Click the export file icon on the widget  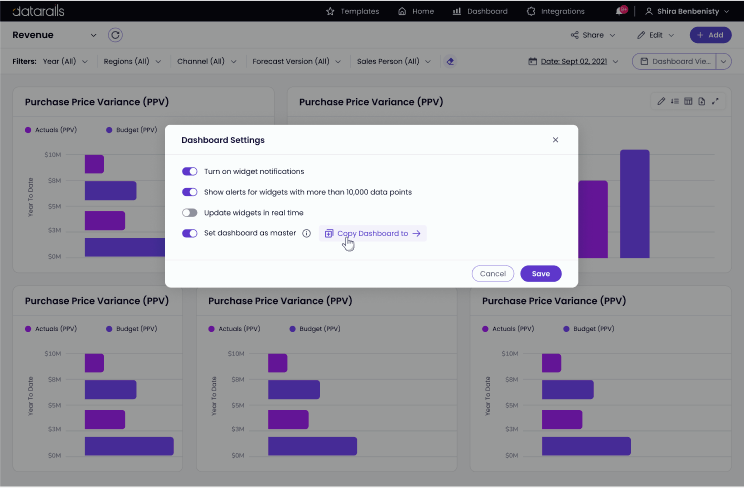tap(701, 101)
